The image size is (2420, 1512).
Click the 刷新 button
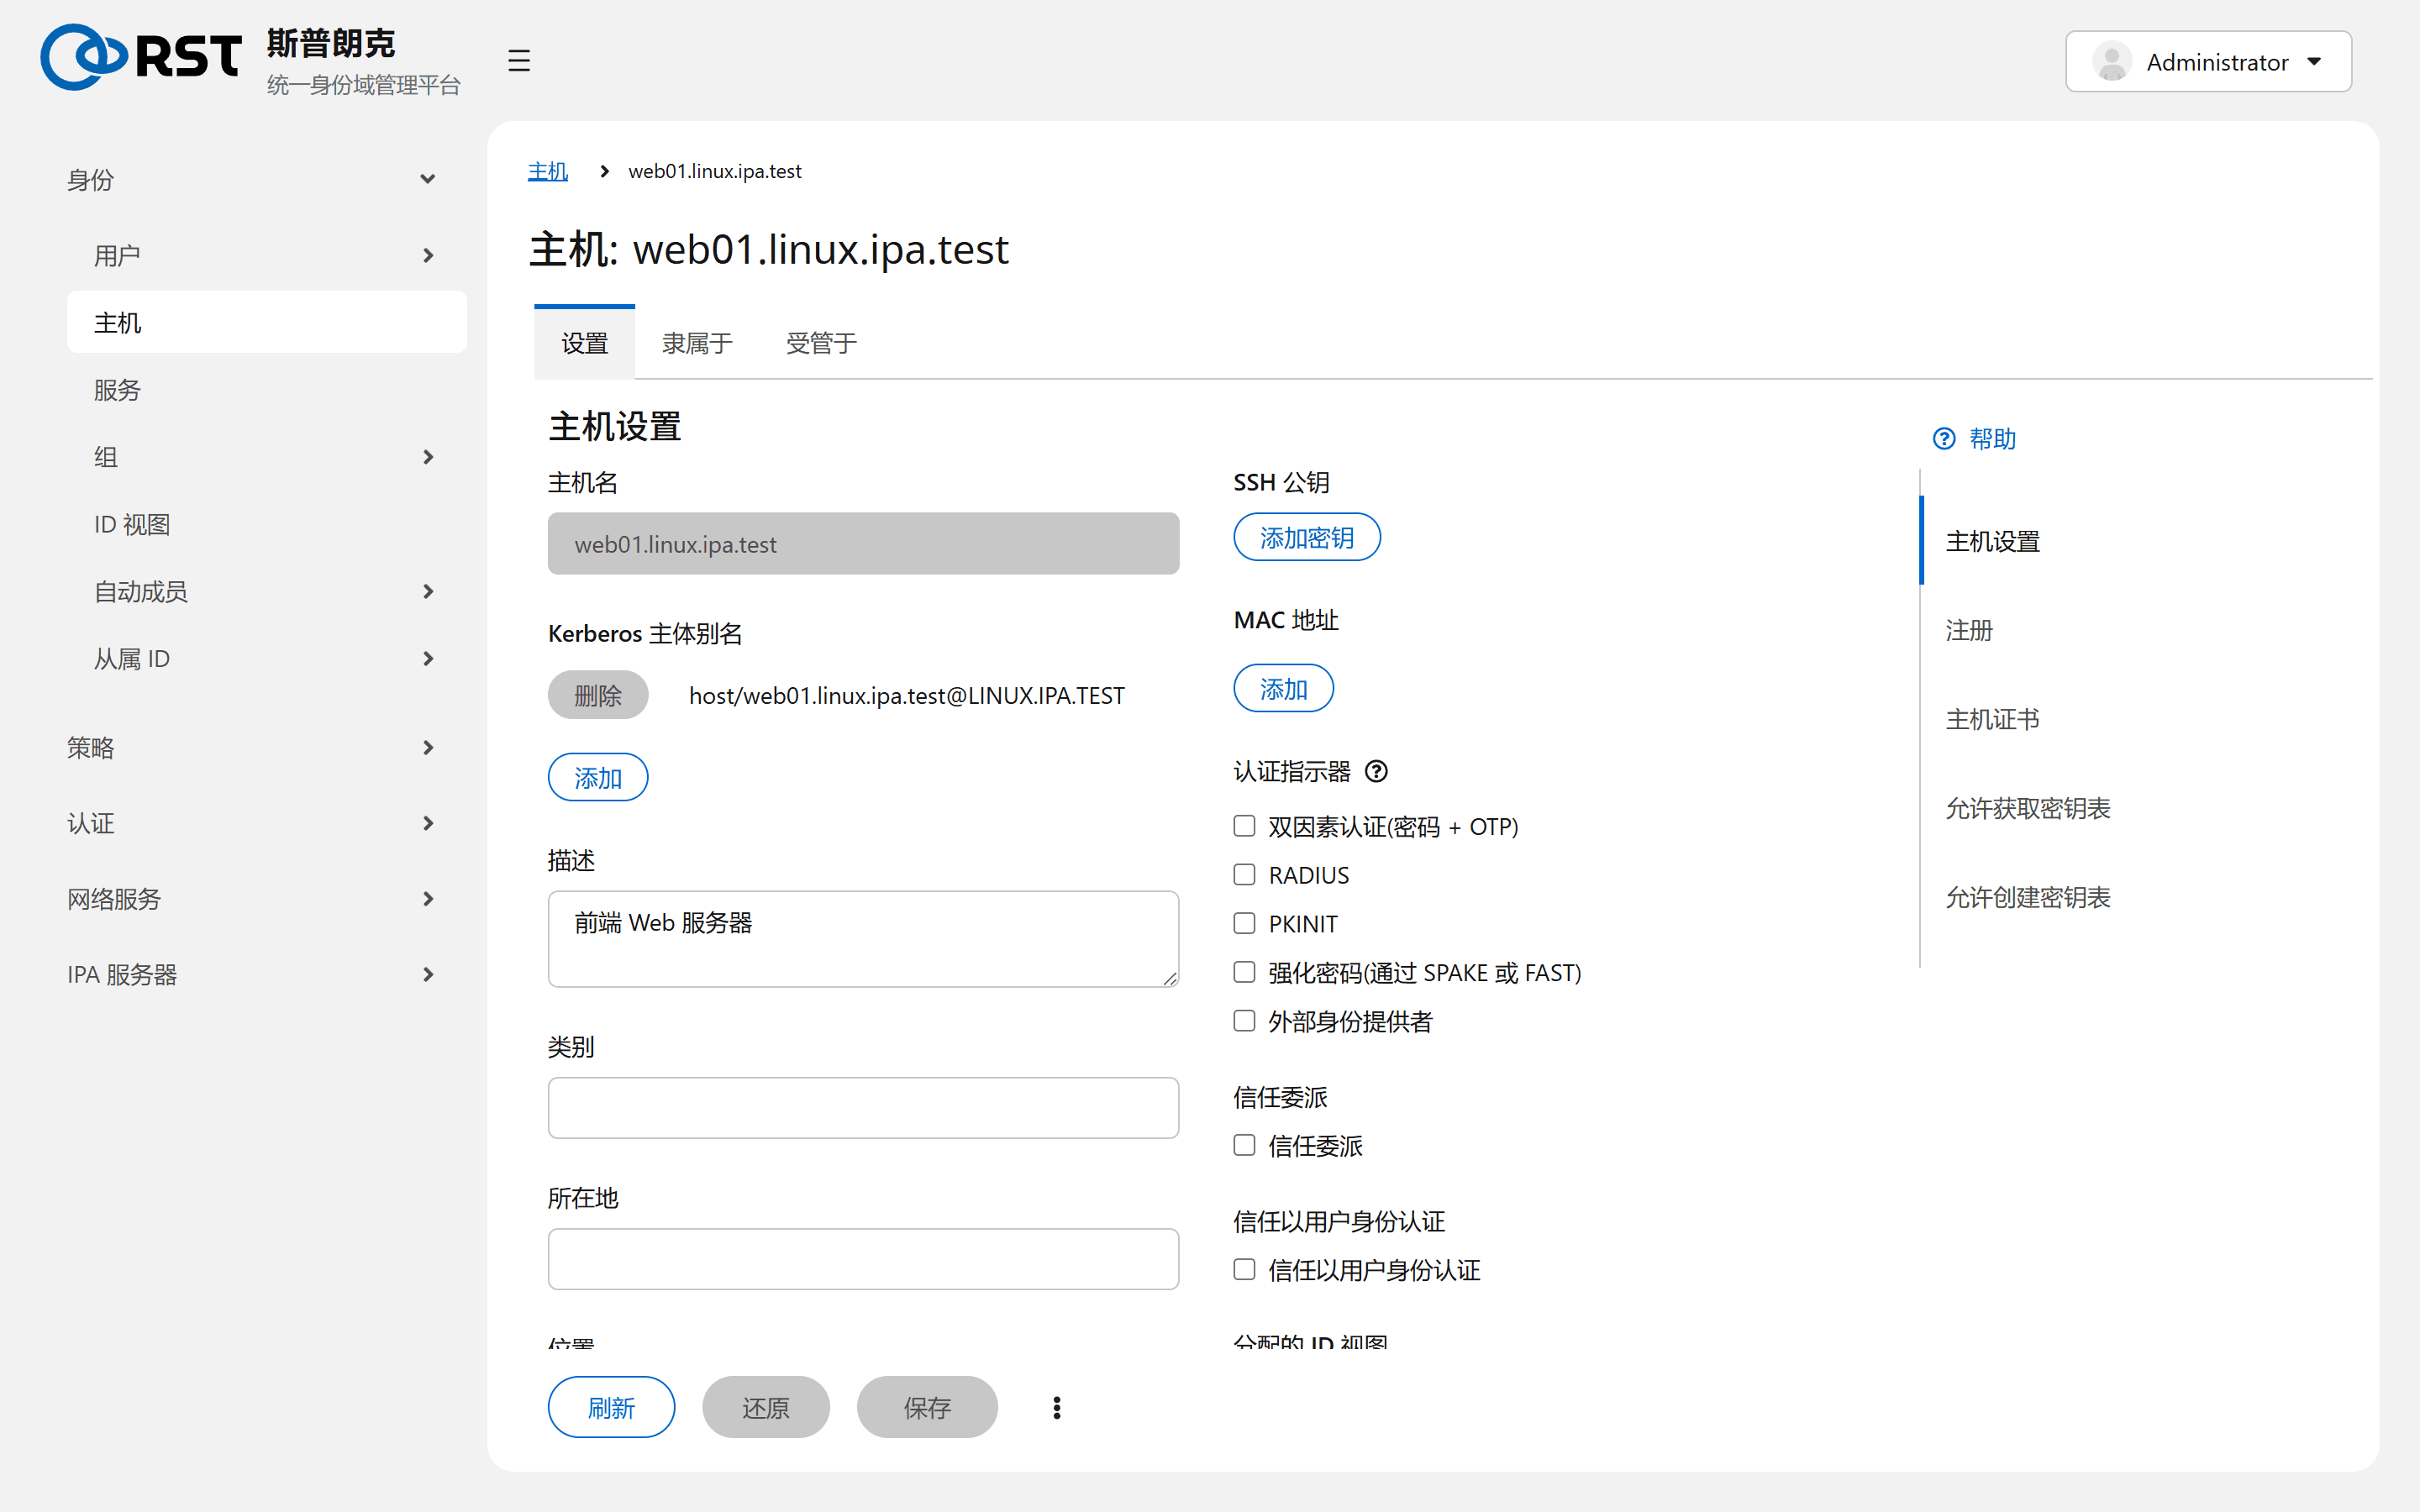tap(611, 1407)
